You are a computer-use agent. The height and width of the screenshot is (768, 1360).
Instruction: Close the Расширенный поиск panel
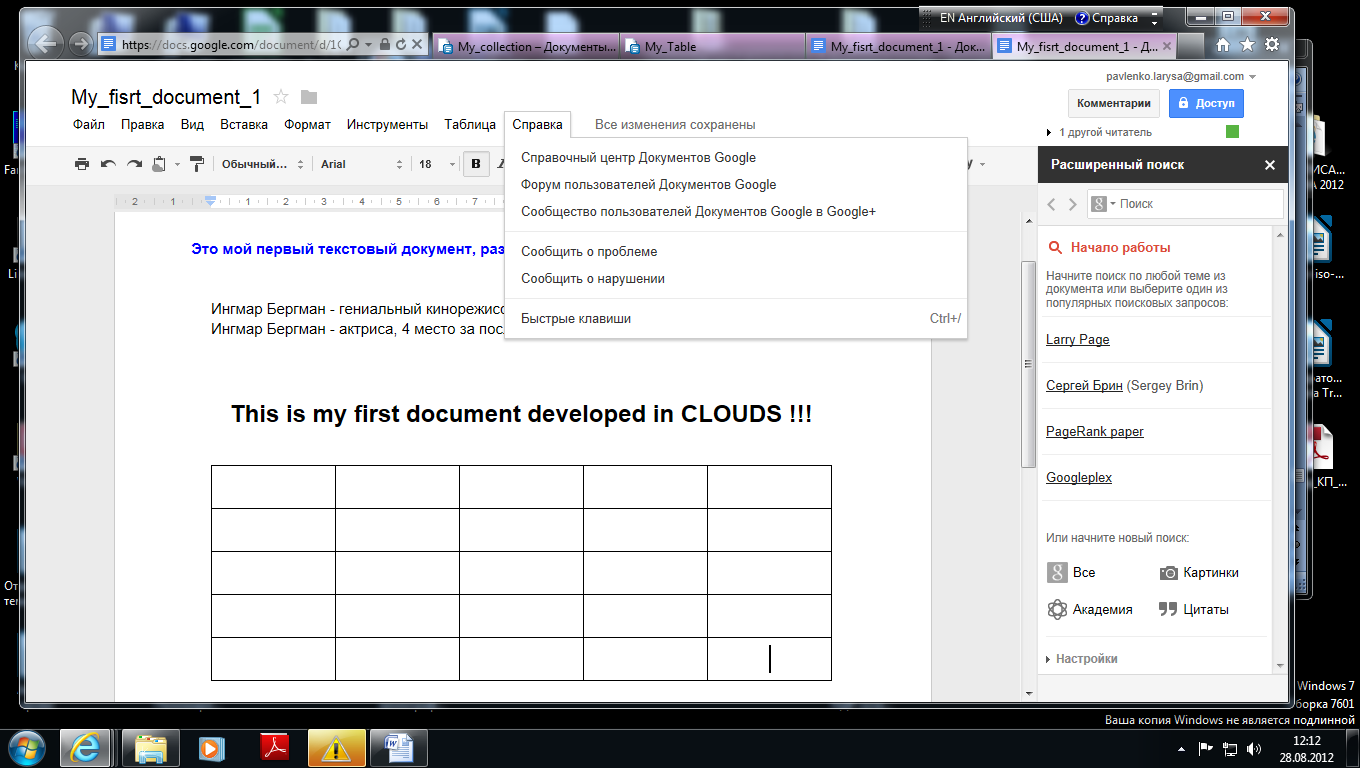pyautogui.click(x=1270, y=165)
